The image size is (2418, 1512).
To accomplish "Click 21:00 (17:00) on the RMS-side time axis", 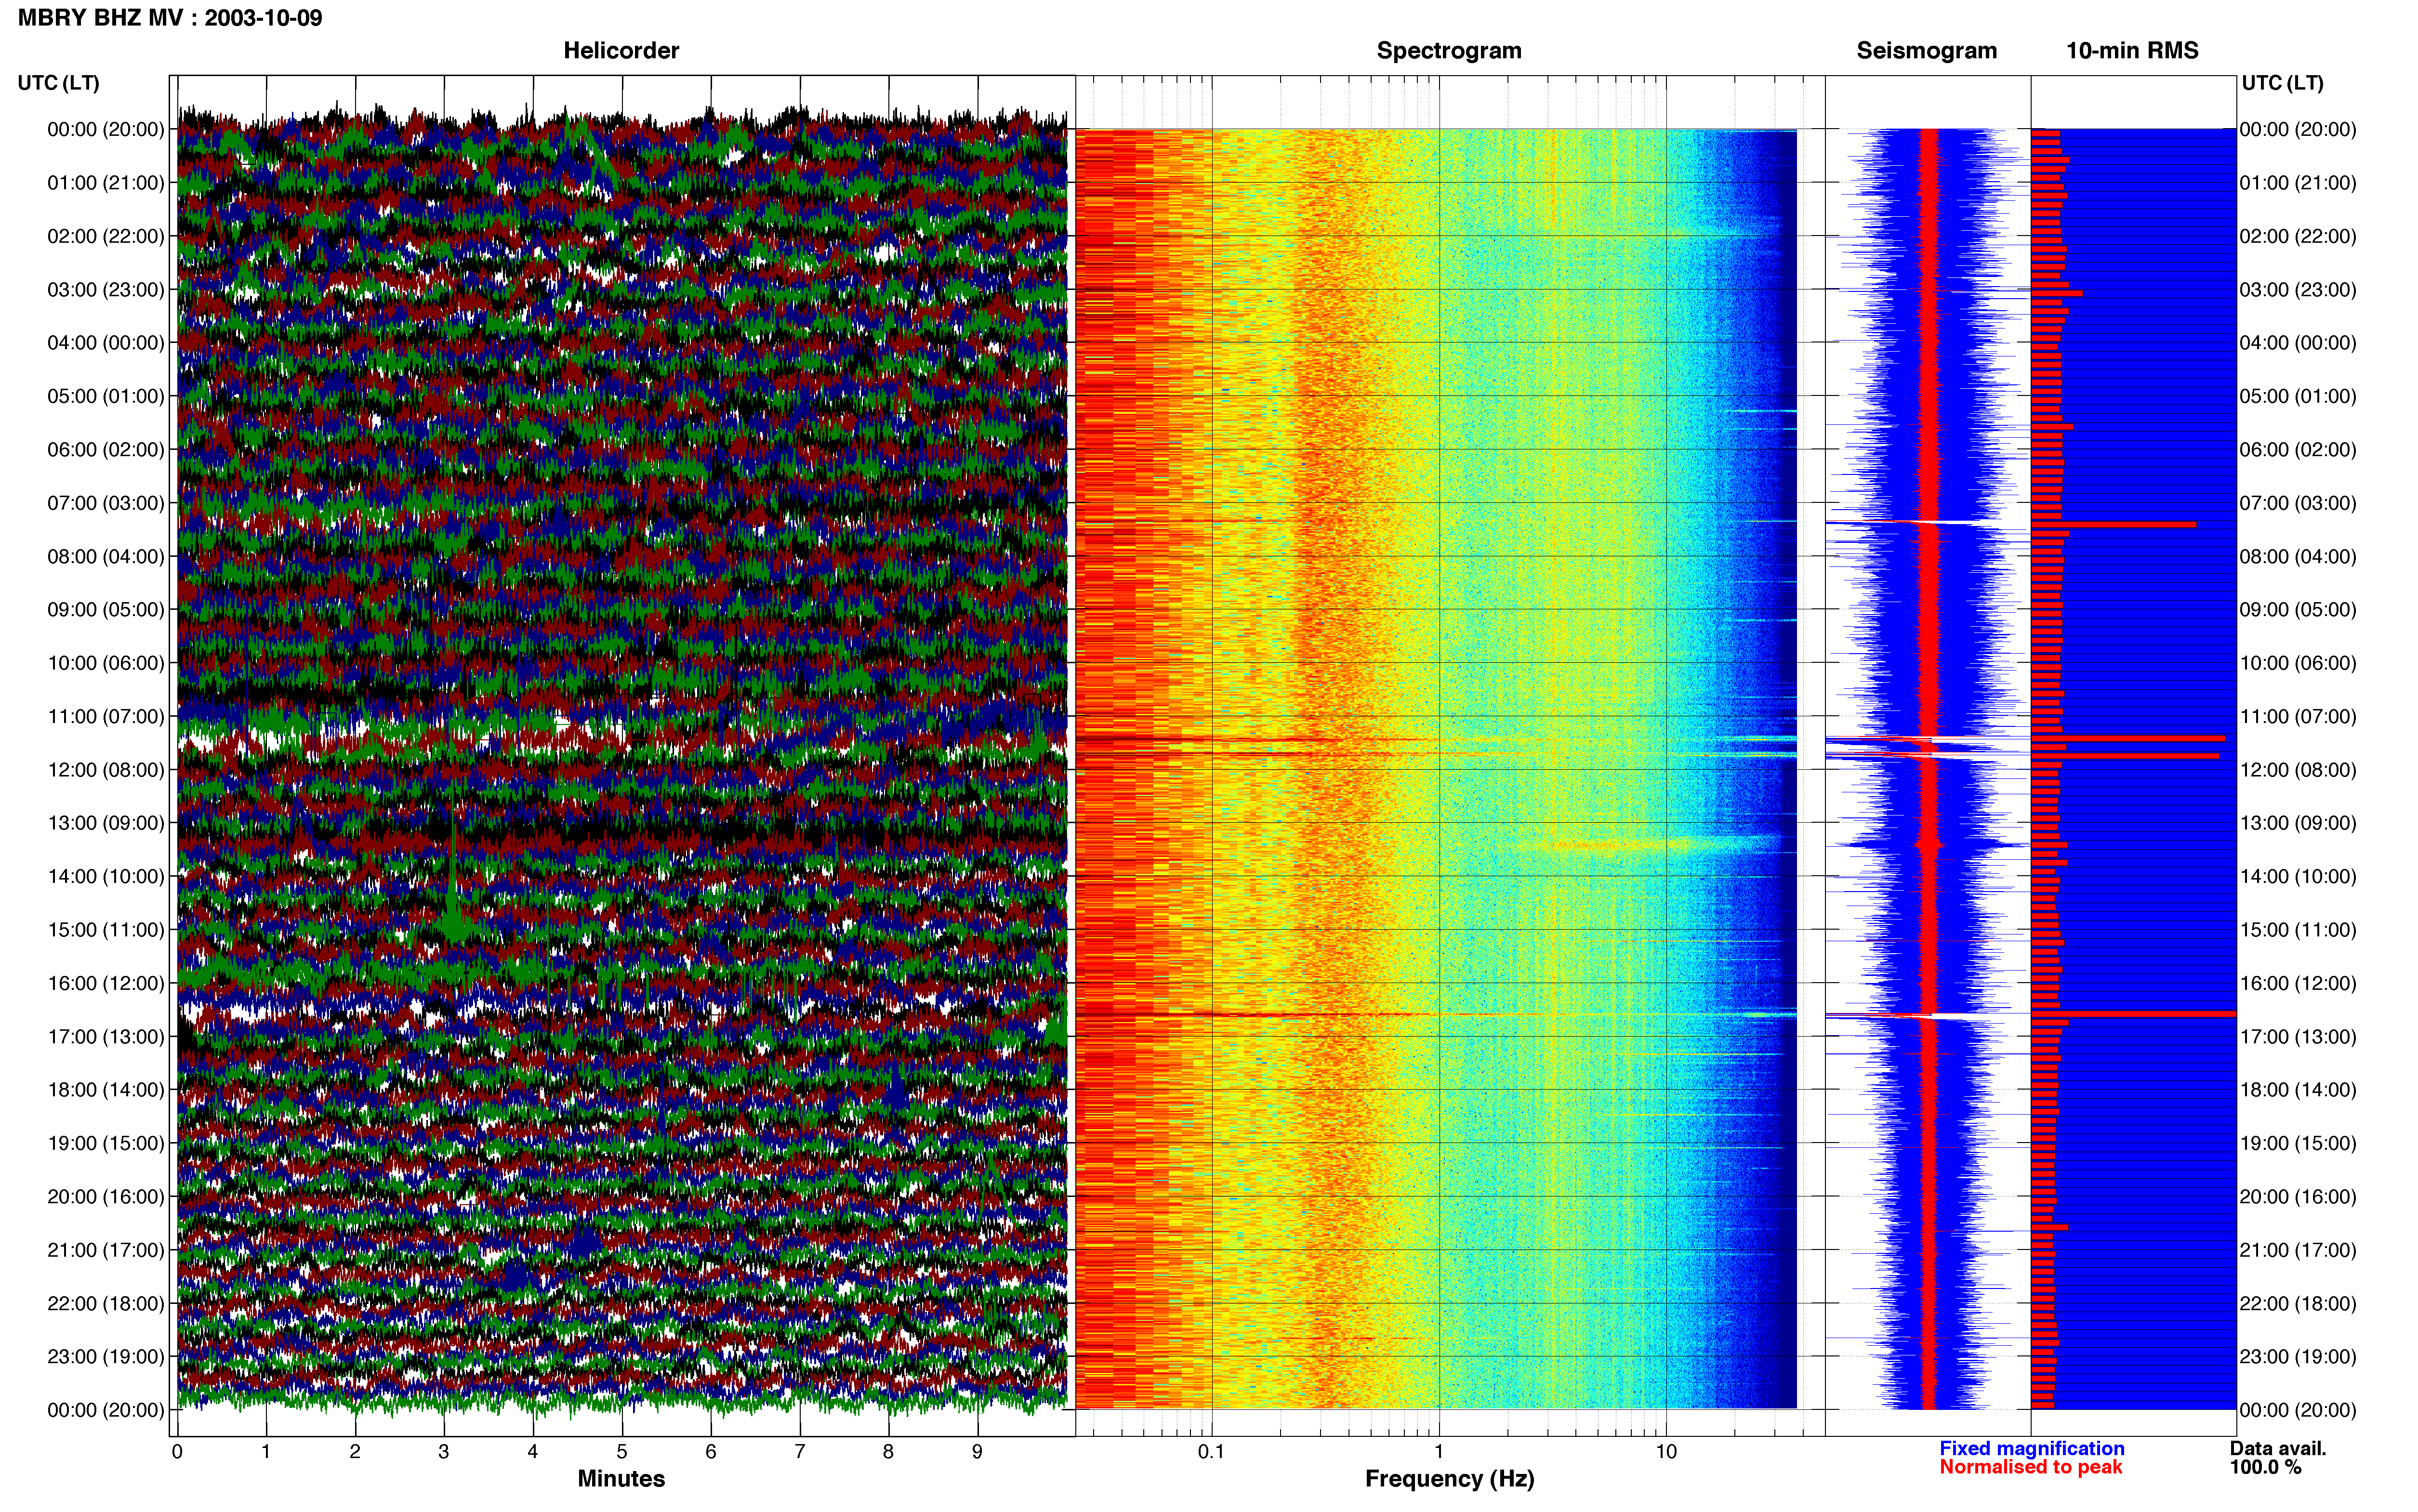I will [2298, 1250].
